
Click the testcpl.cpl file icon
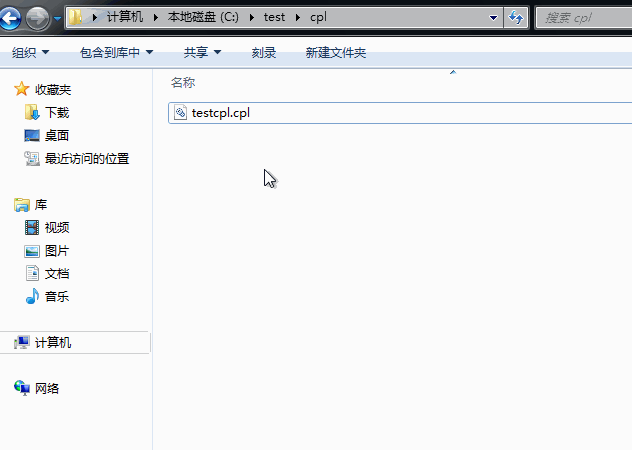[180, 112]
